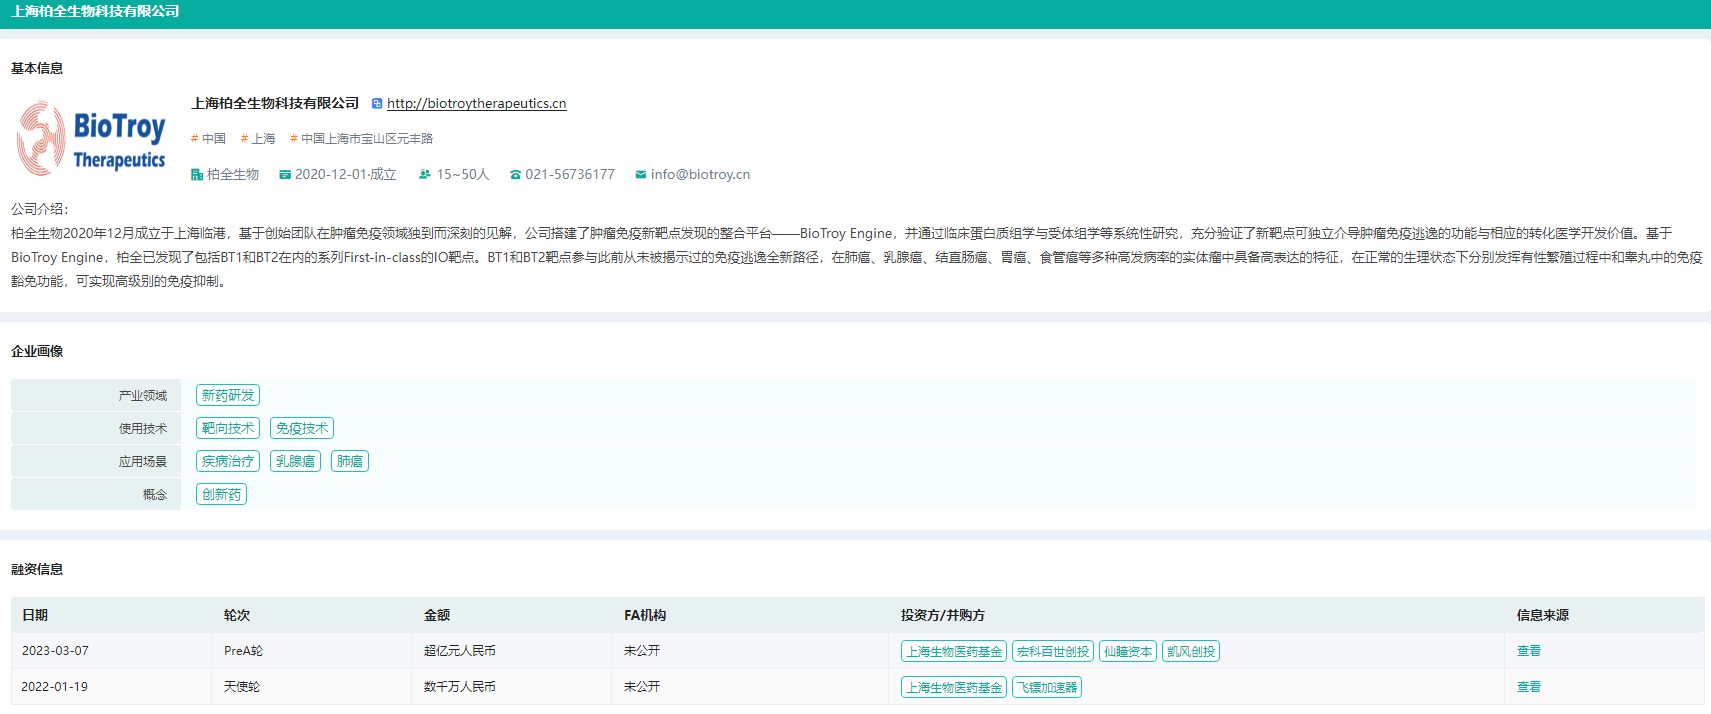Viewport: 1711px width, 714px height.
Task: Click the 靶向技术 technology tag
Action: (228, 429)
